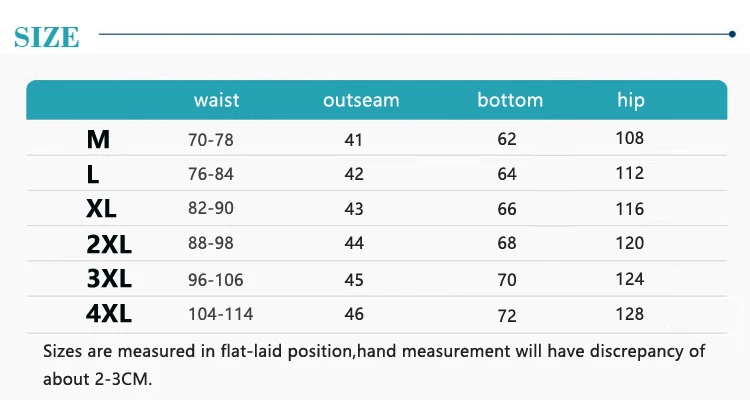Screen dimensions: 750x400
Task: Select the M size row label
Action: [x=98, y=140]
